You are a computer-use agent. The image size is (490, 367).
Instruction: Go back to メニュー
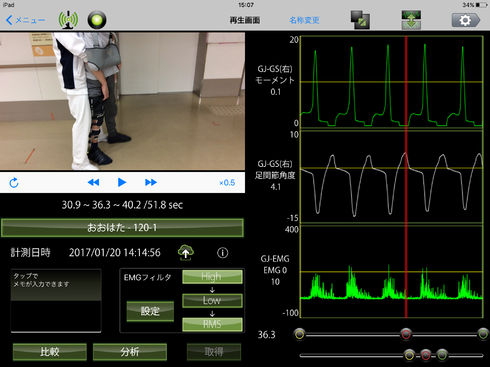click(x=25, y=20)
